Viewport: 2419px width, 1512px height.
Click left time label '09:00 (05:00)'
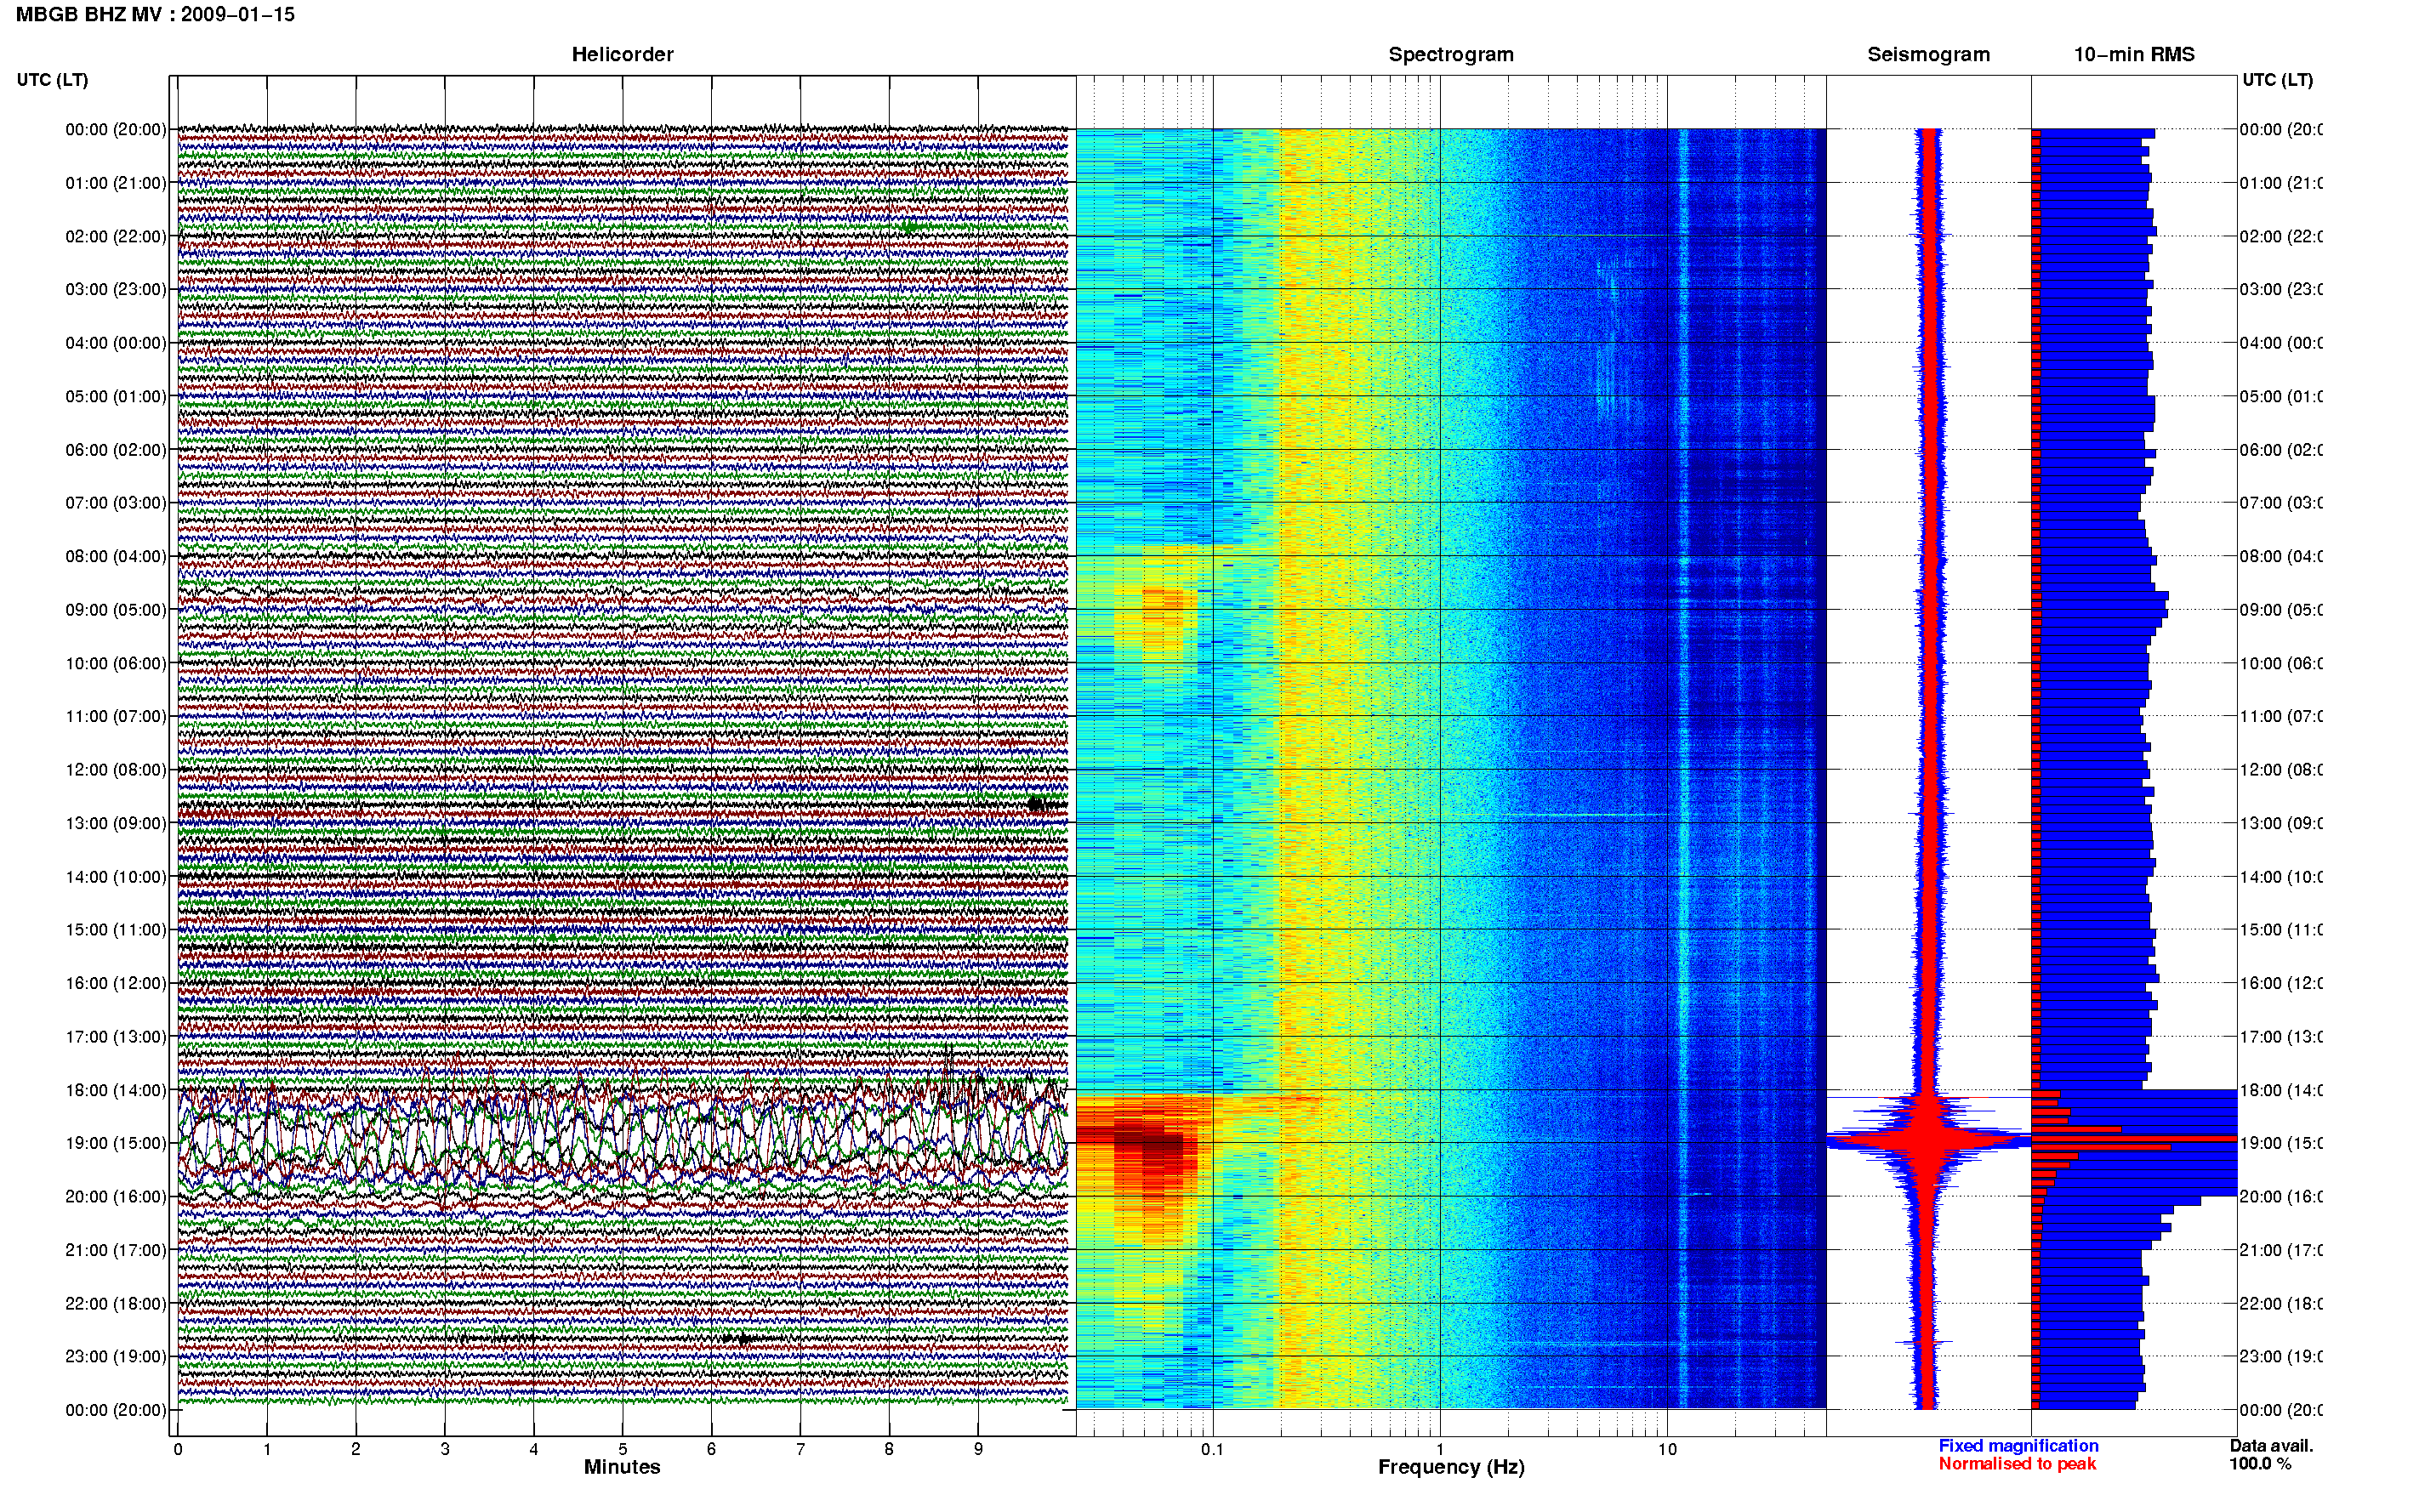(116, 610)
